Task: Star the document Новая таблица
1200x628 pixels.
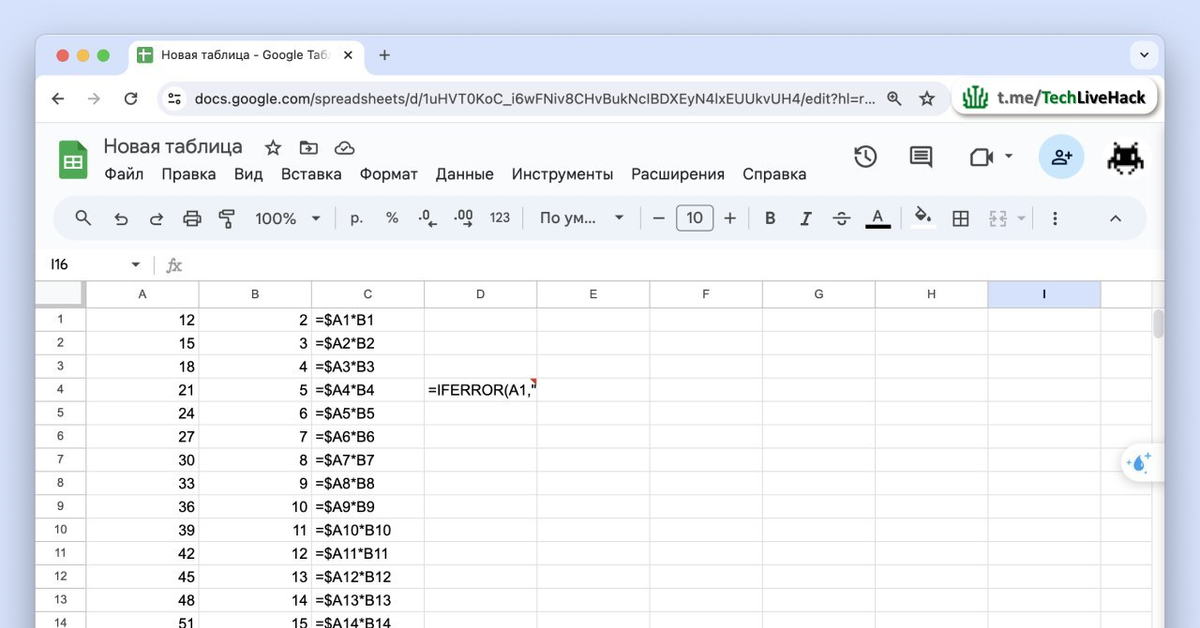Action: tap(273, 148)
